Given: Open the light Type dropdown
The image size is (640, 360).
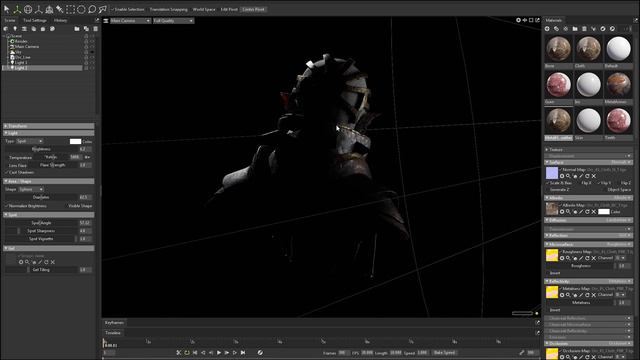Looking at the screenshot, I should [29, 141].
